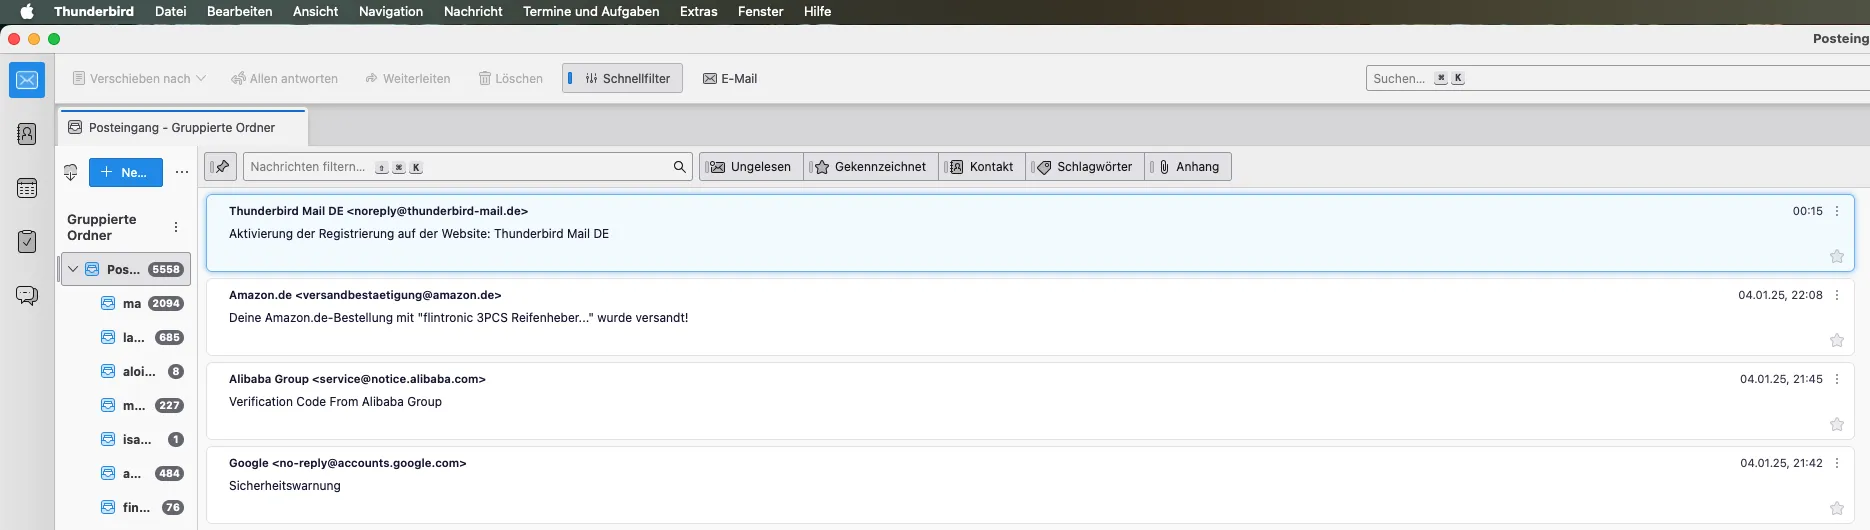This screenshot has width=1870, height=530.
Task: Select the isa... folder with 1 unread
Action: (126, 439)
